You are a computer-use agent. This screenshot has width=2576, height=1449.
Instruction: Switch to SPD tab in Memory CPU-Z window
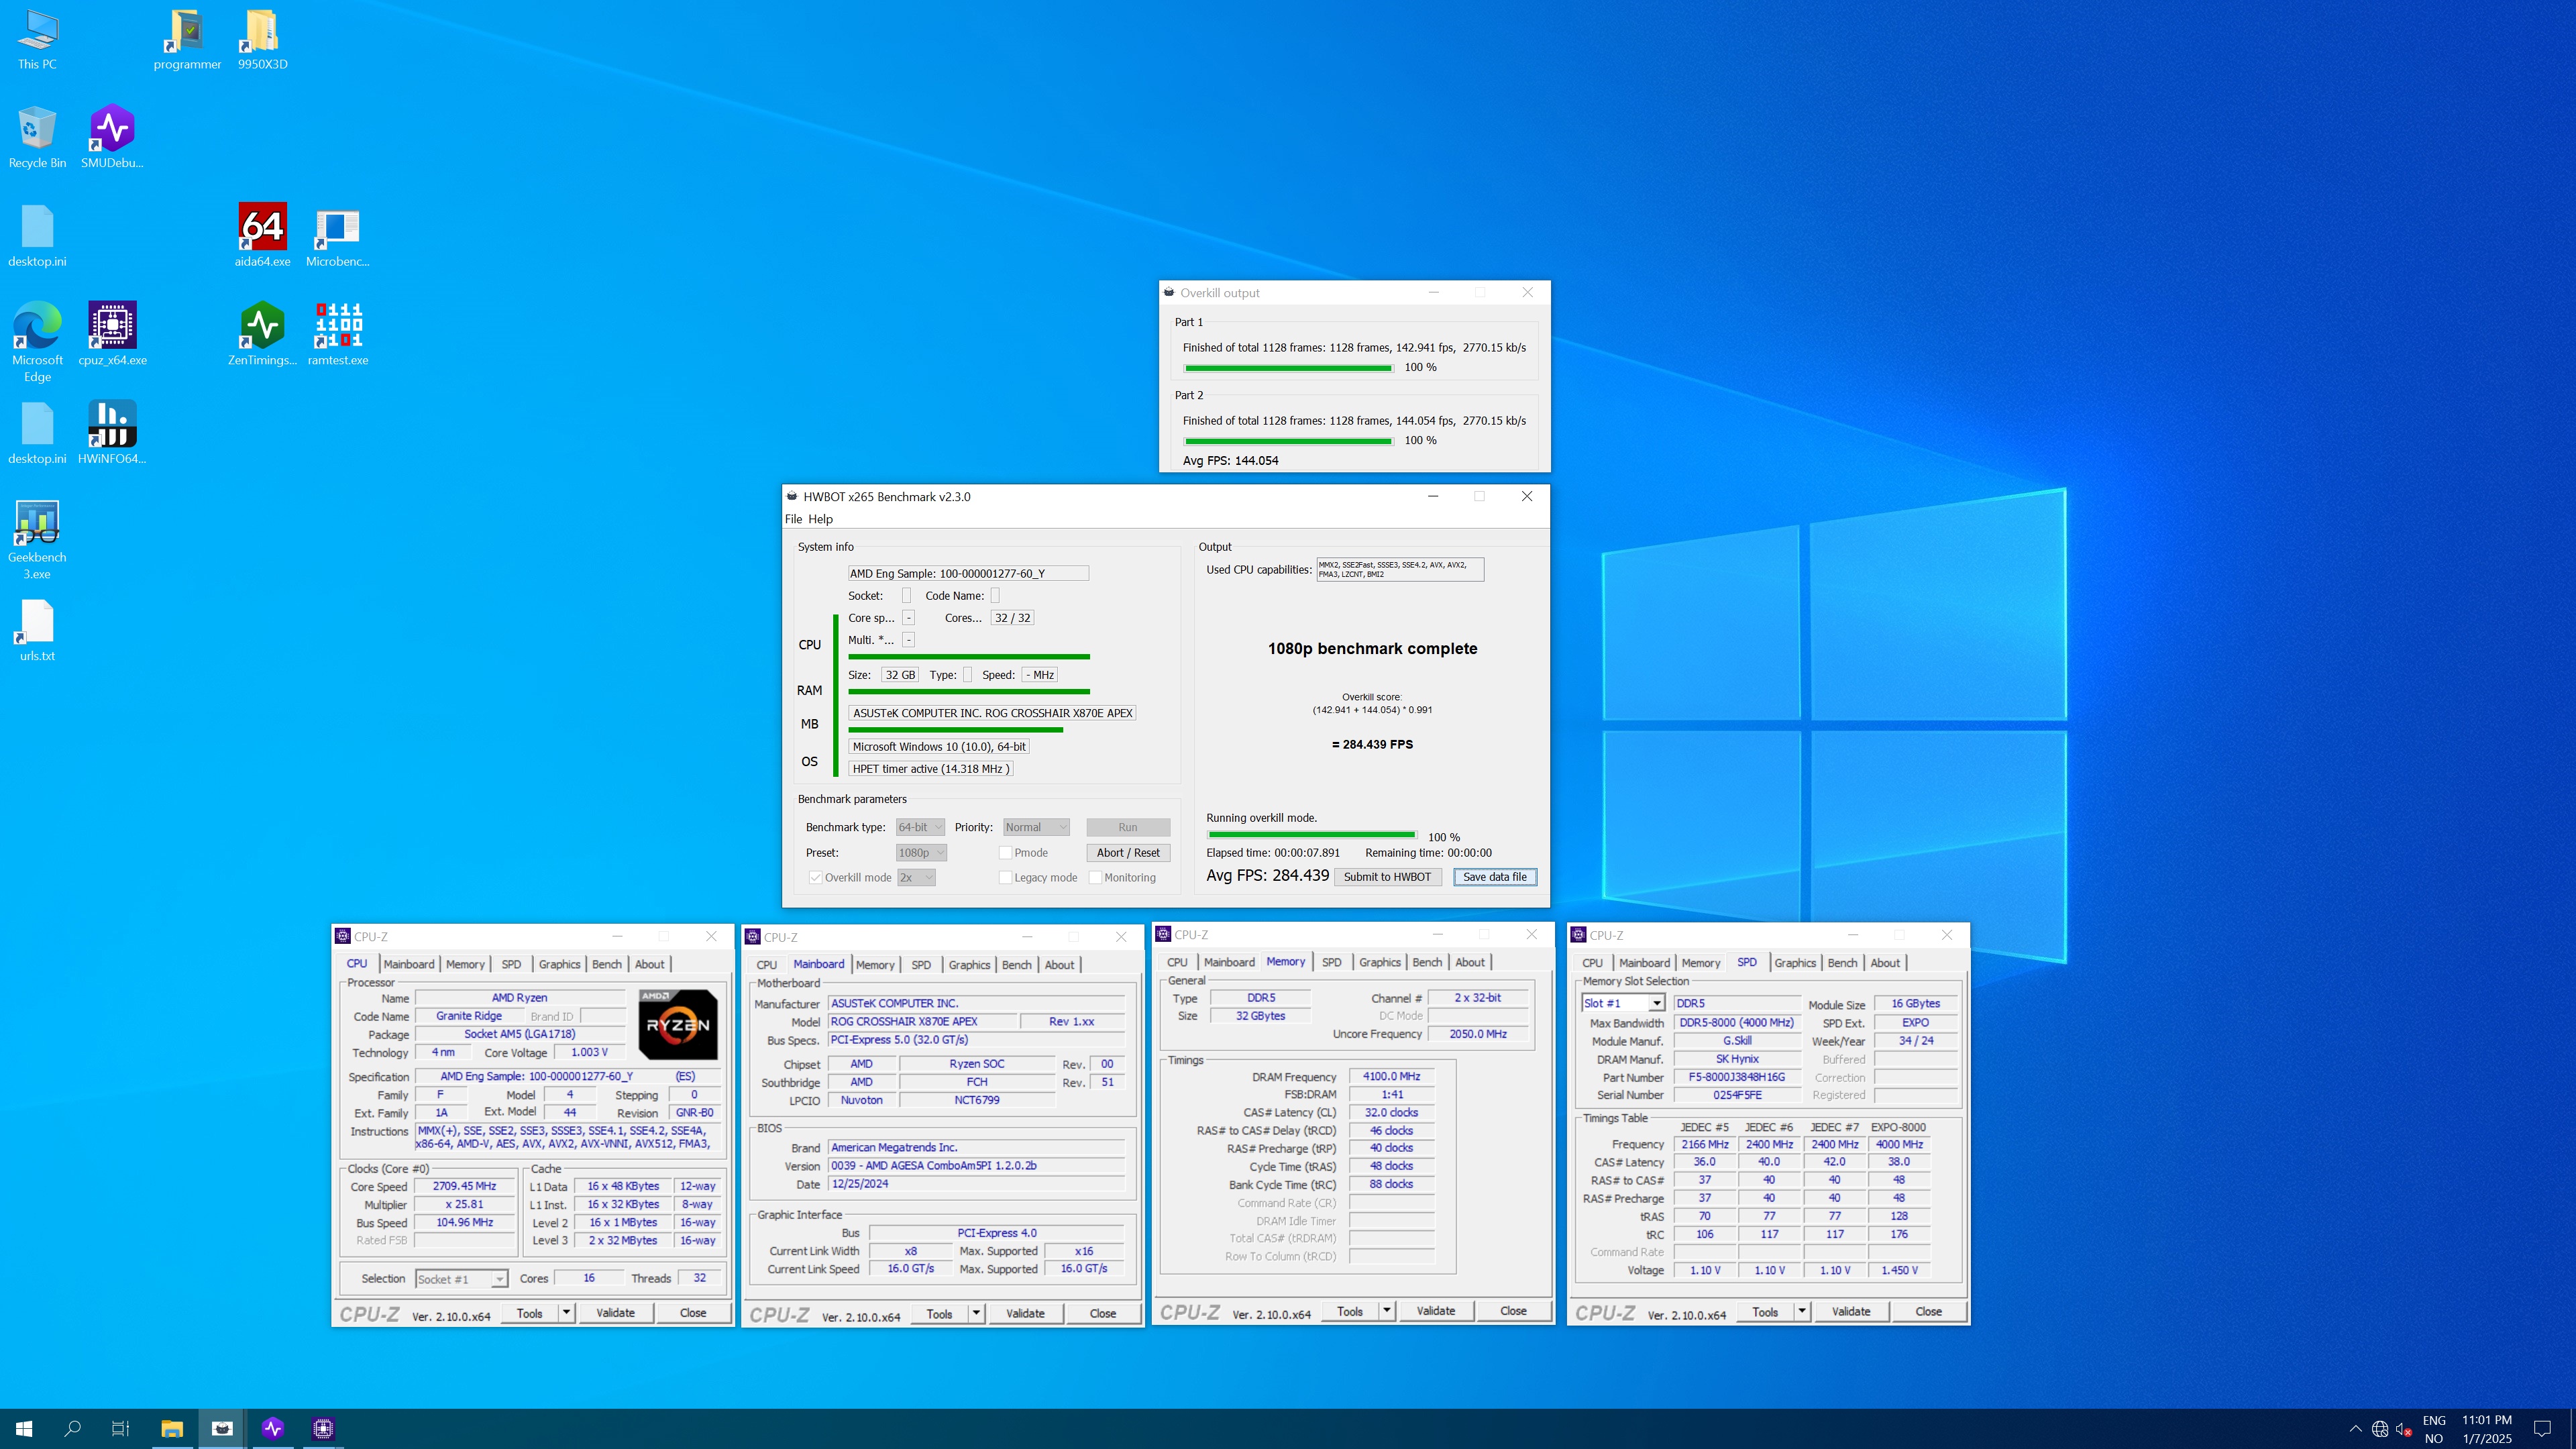(1331, 962)
